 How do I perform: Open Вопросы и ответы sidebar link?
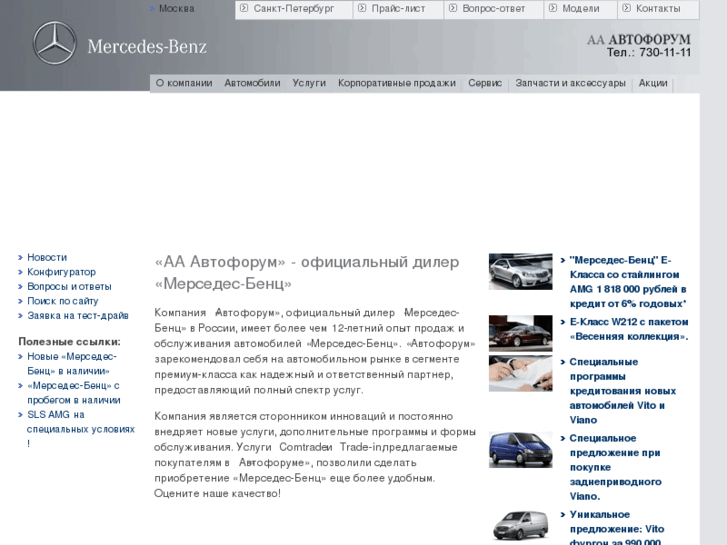(x=69, y=287)
